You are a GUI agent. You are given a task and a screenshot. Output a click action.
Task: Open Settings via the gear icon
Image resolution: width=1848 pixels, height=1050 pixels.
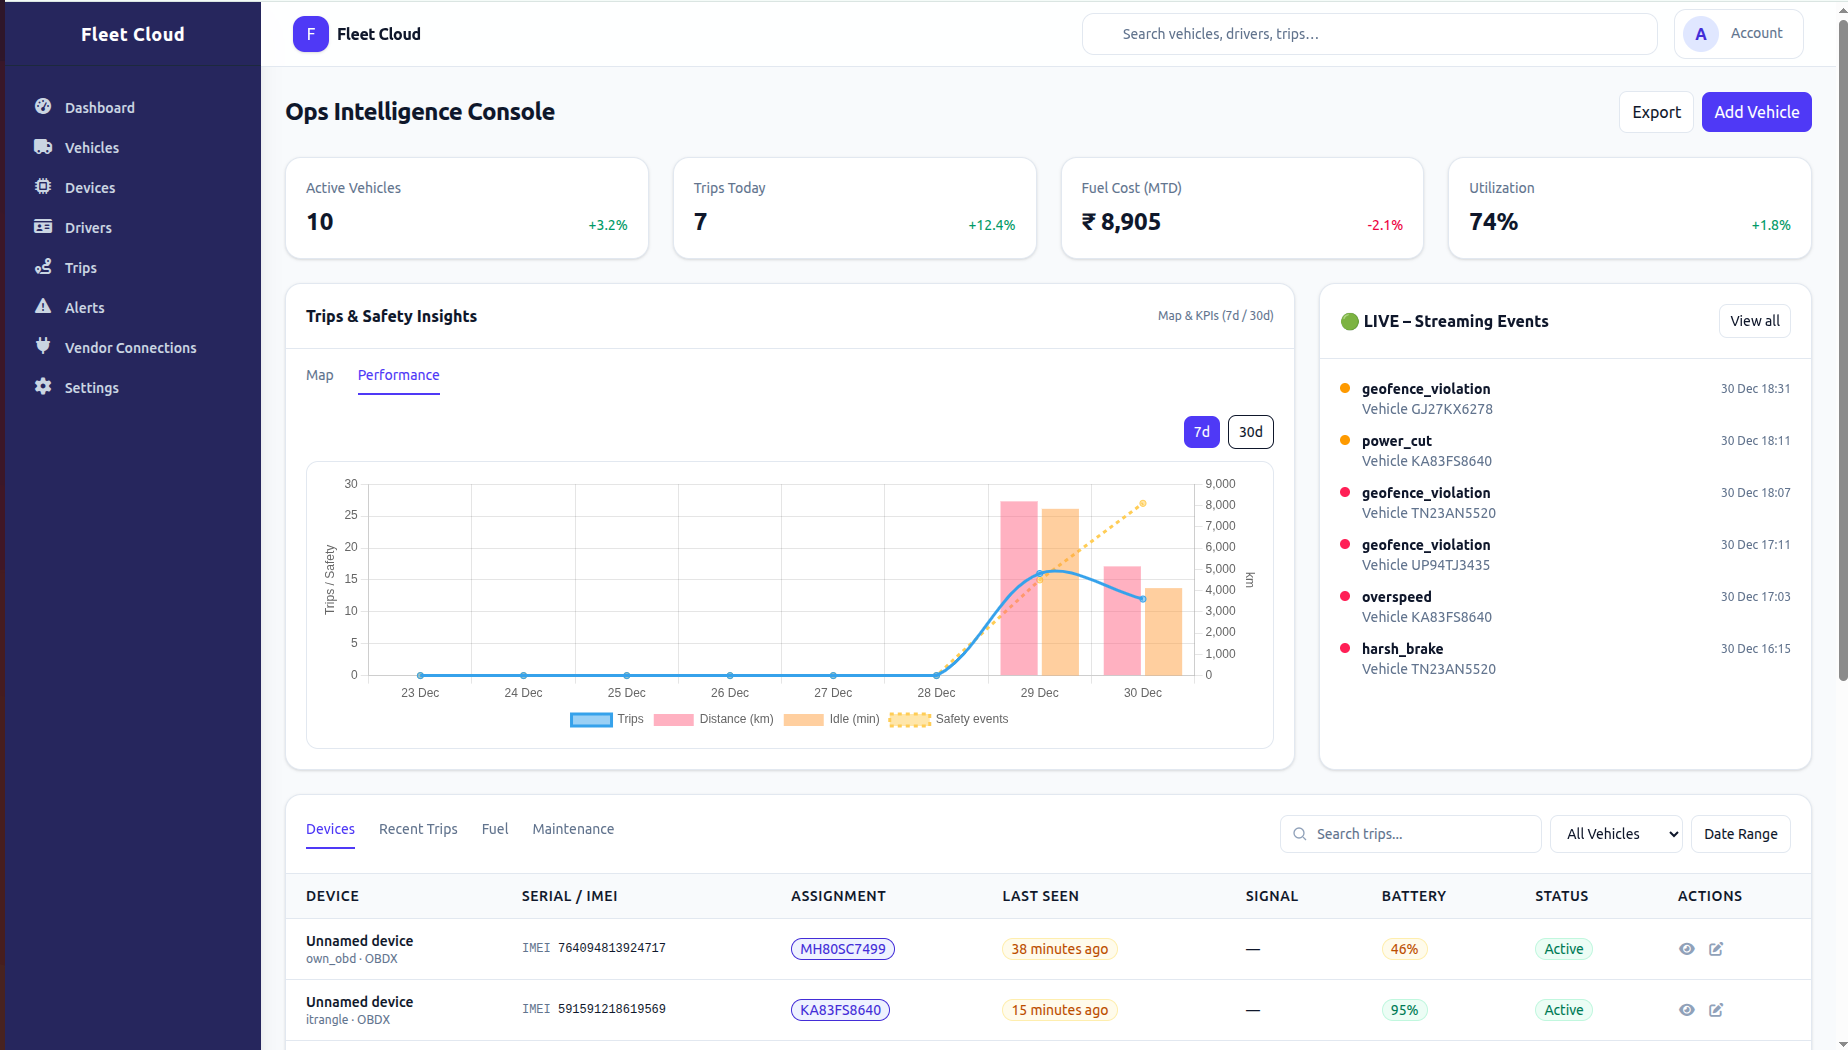(42, 387)
